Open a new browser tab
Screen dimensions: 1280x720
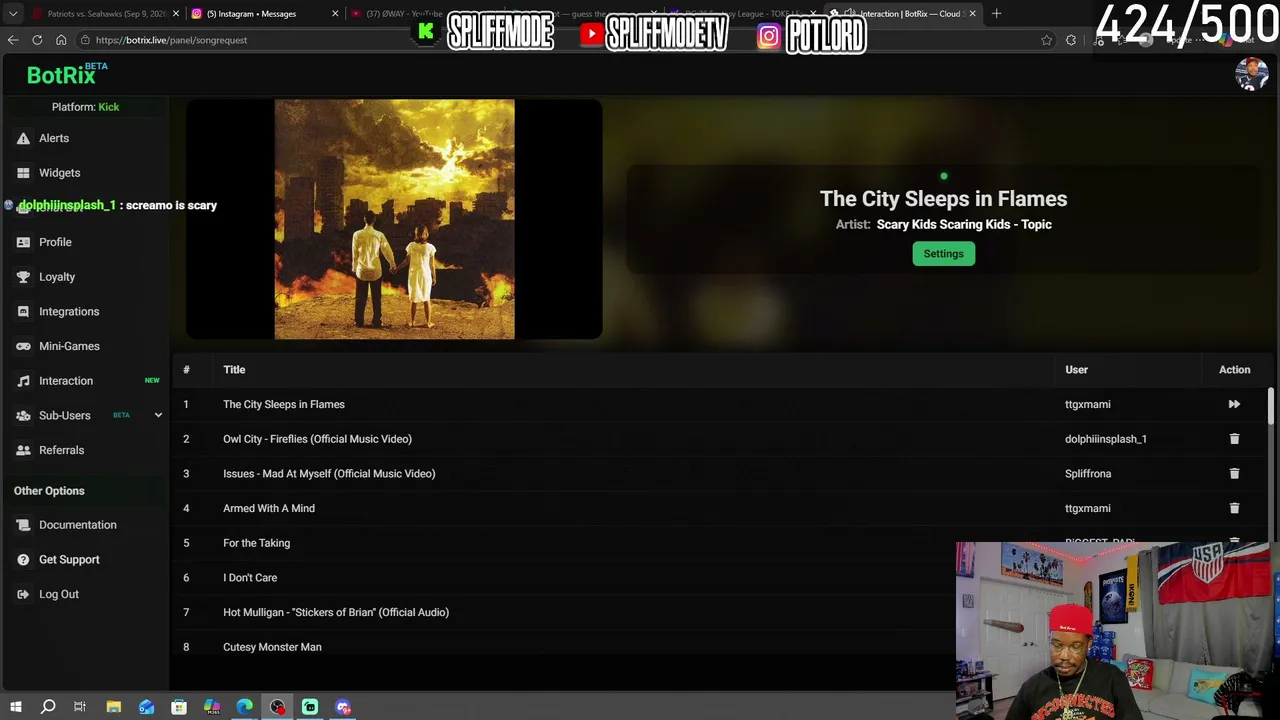tap(996, 13)
